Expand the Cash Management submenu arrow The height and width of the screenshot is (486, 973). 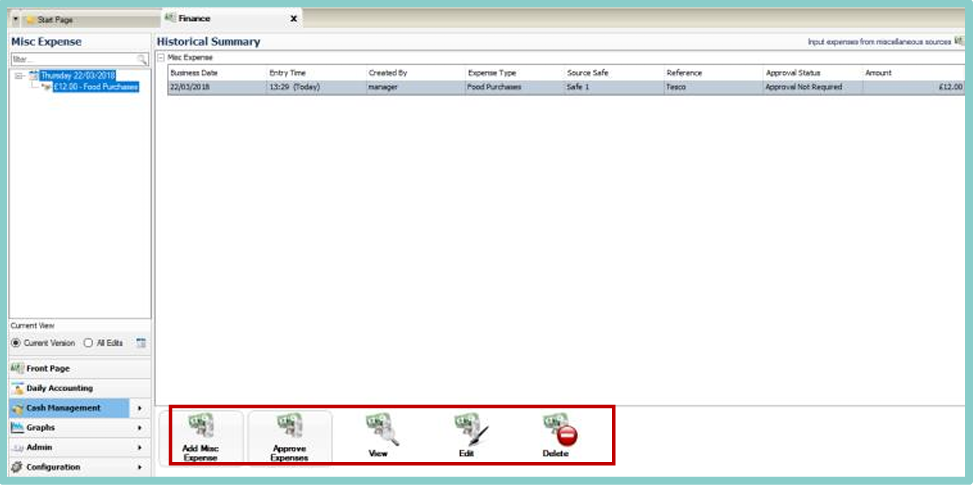pos(139,408)
